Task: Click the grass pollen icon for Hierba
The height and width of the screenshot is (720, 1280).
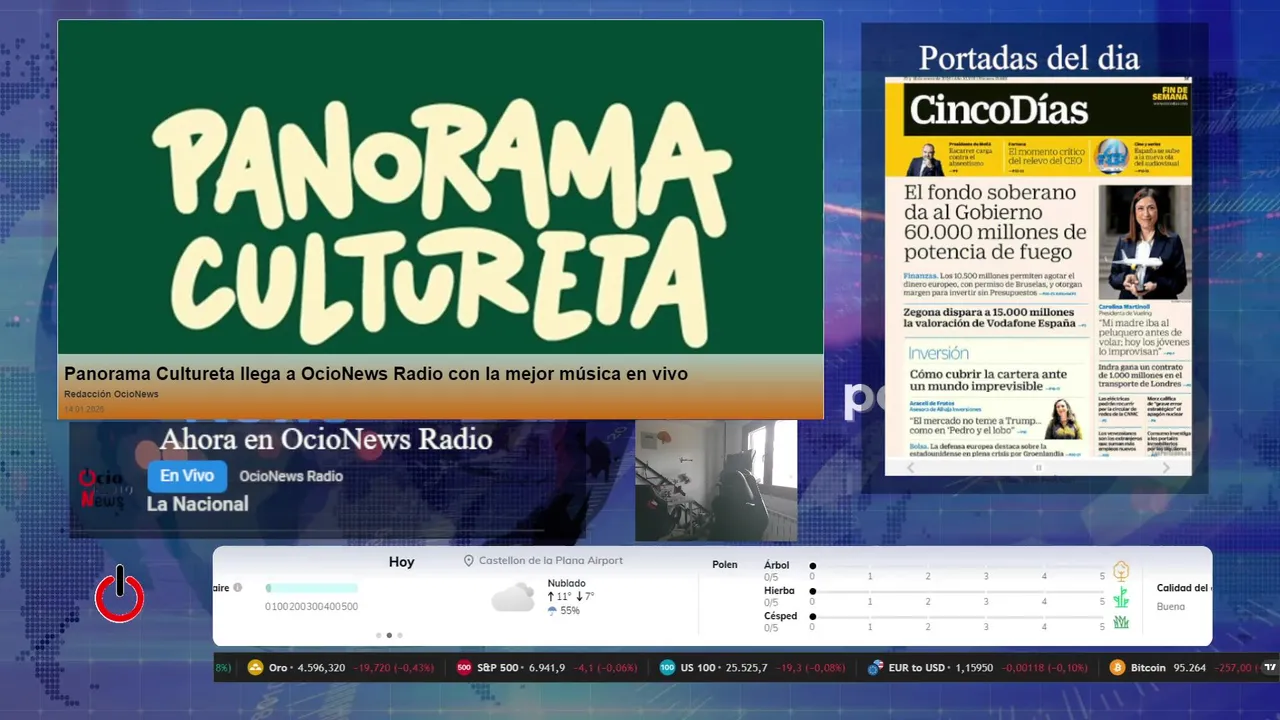Action: pos(1122,597)
